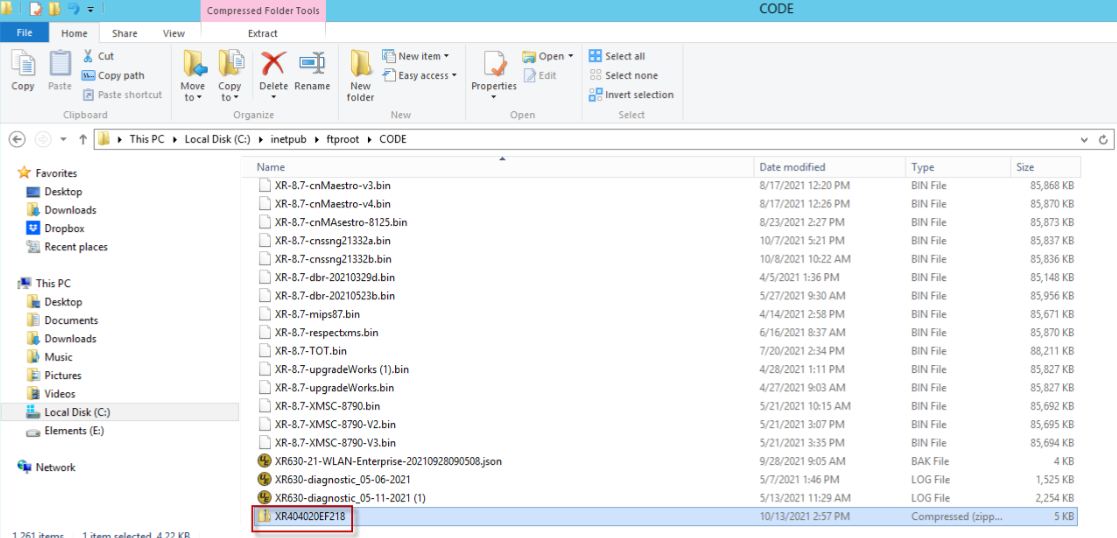Open Recent places in Favorites
The width and height of the screenshot is (1117, 538).
76,247
